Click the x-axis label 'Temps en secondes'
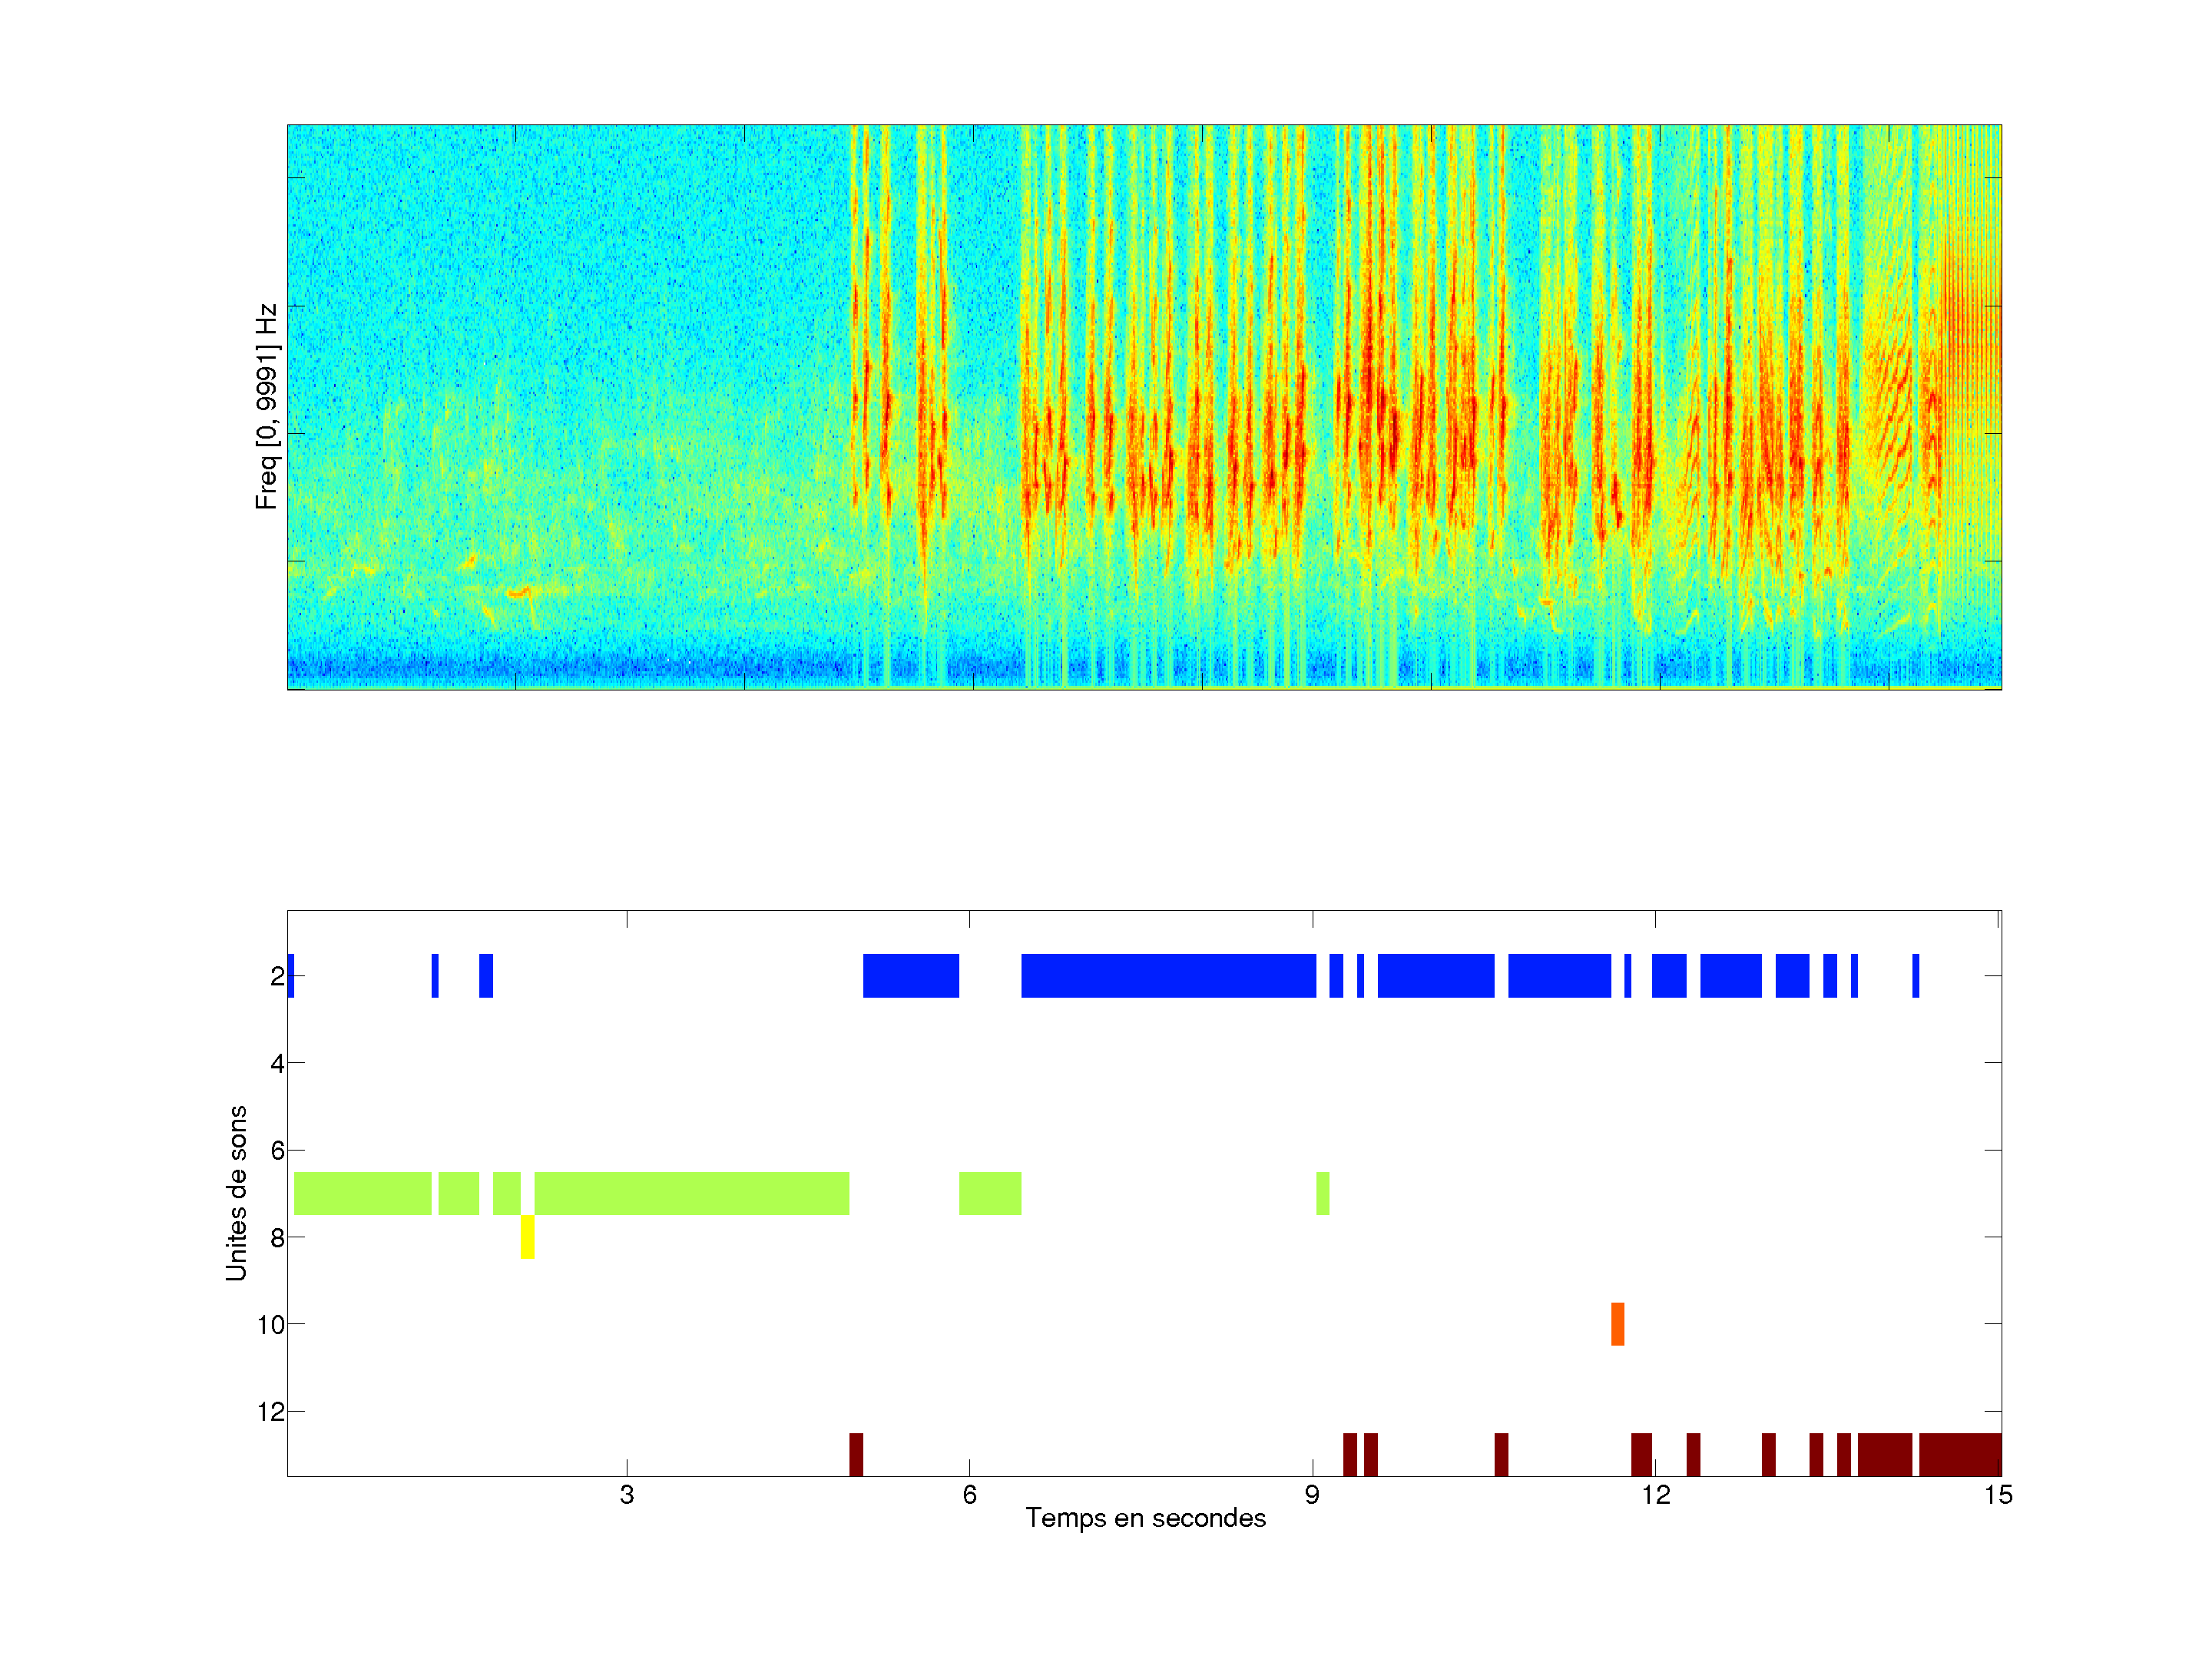Image resolution: width=2212 pixels, height=1659 pixels. [1145, 1518]
